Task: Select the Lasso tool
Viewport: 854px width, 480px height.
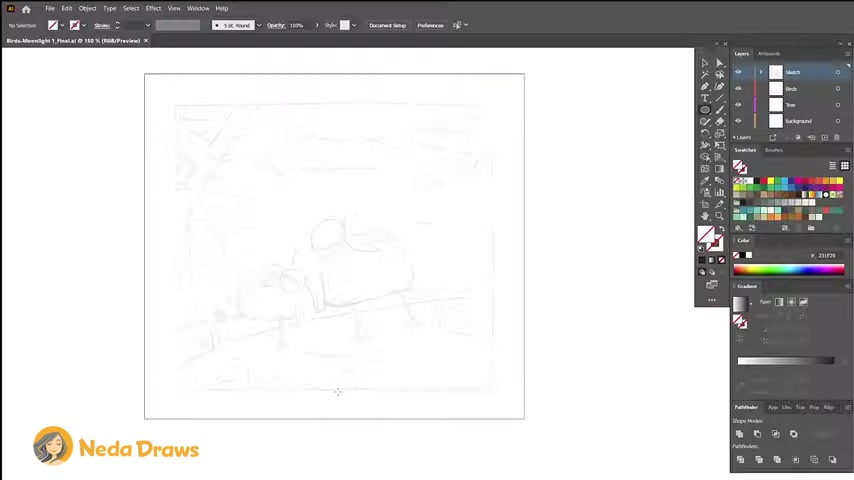Action: coord(719,75)
